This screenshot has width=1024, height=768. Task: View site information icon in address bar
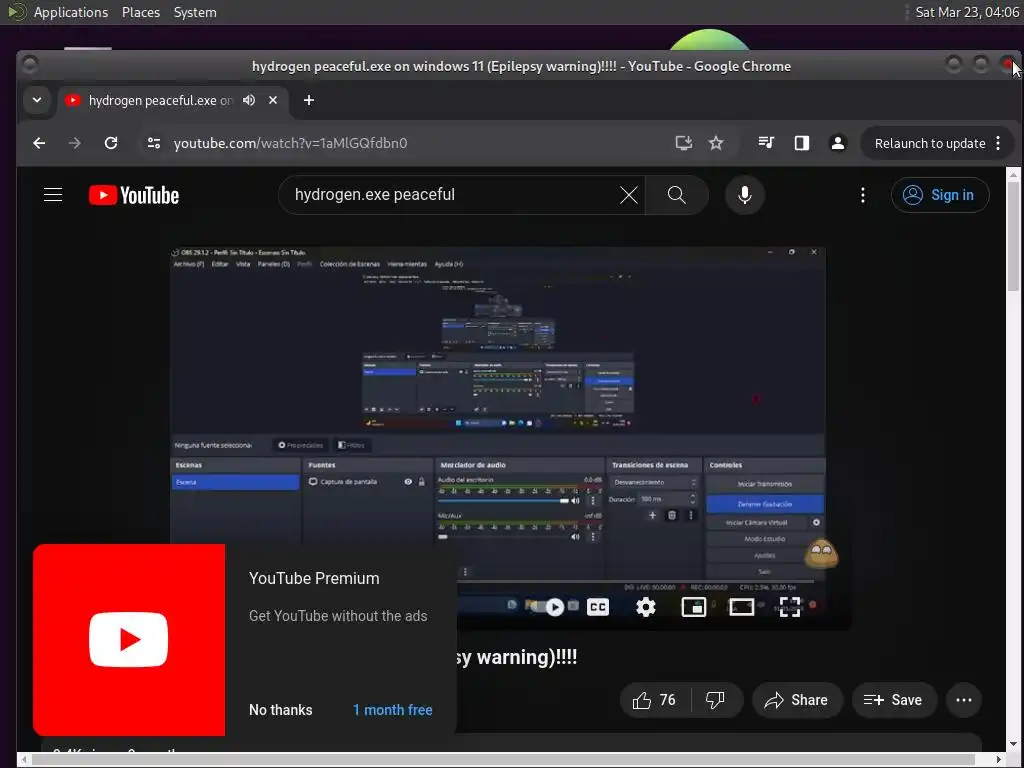pyautogui.click(x=153, y=143)
